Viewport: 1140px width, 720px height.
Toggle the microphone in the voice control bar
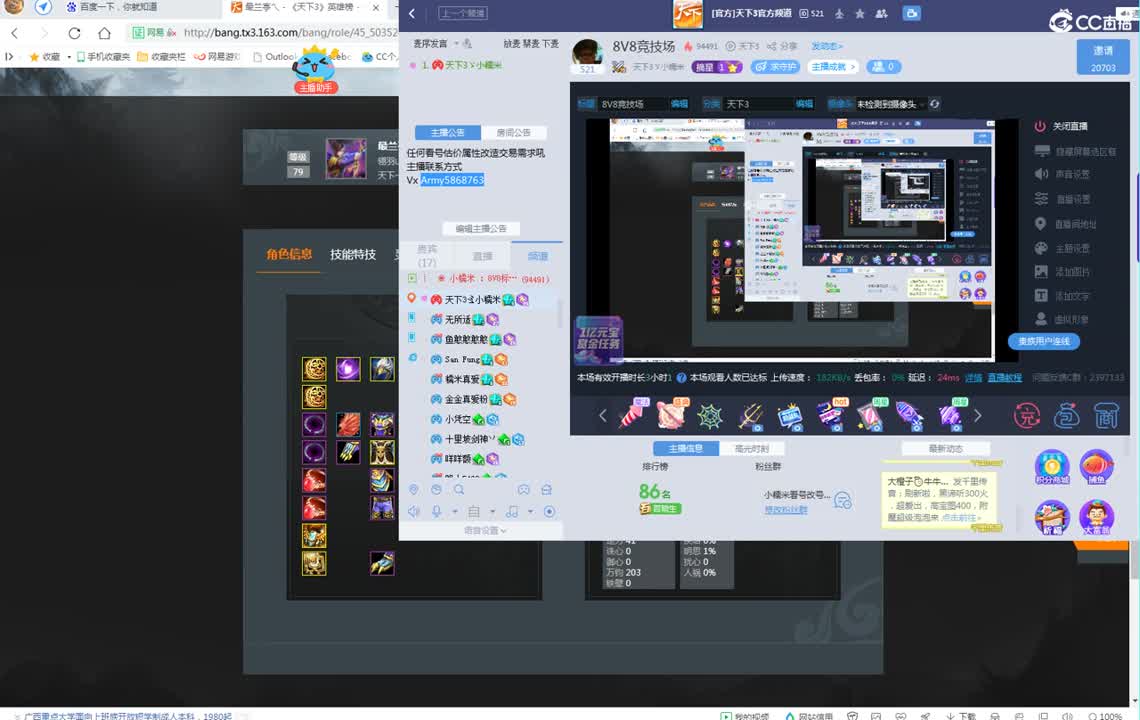pos(437,511)
